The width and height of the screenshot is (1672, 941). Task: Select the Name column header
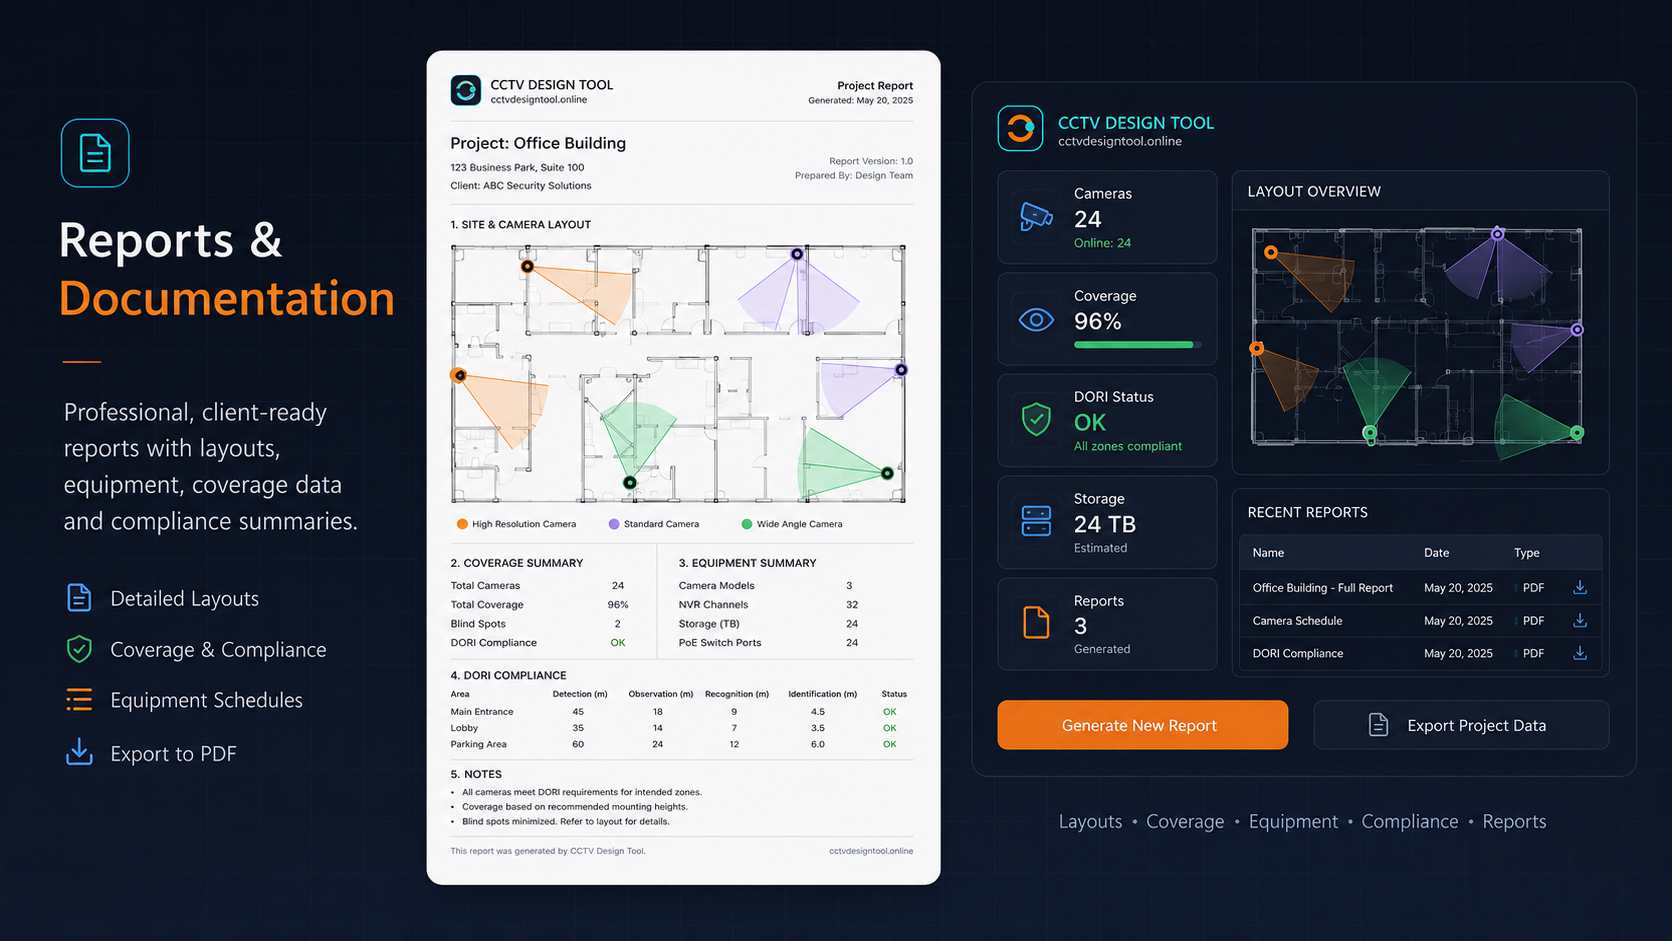pyautogui.click(x=1268, y=553)
